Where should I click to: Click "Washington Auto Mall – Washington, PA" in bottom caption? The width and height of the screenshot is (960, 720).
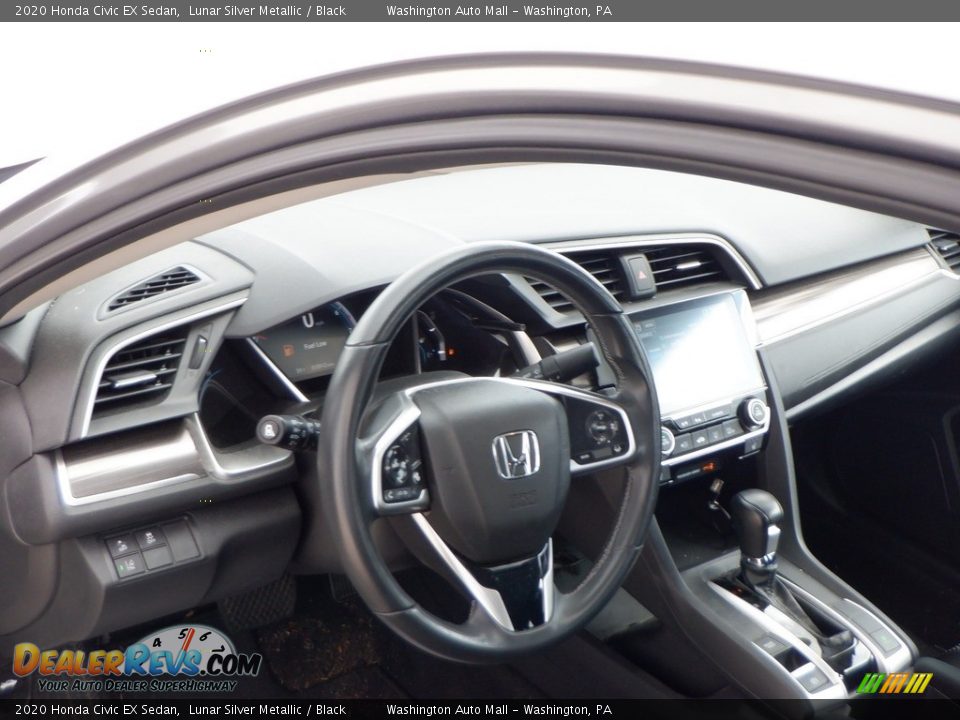(x=499, y=710)
